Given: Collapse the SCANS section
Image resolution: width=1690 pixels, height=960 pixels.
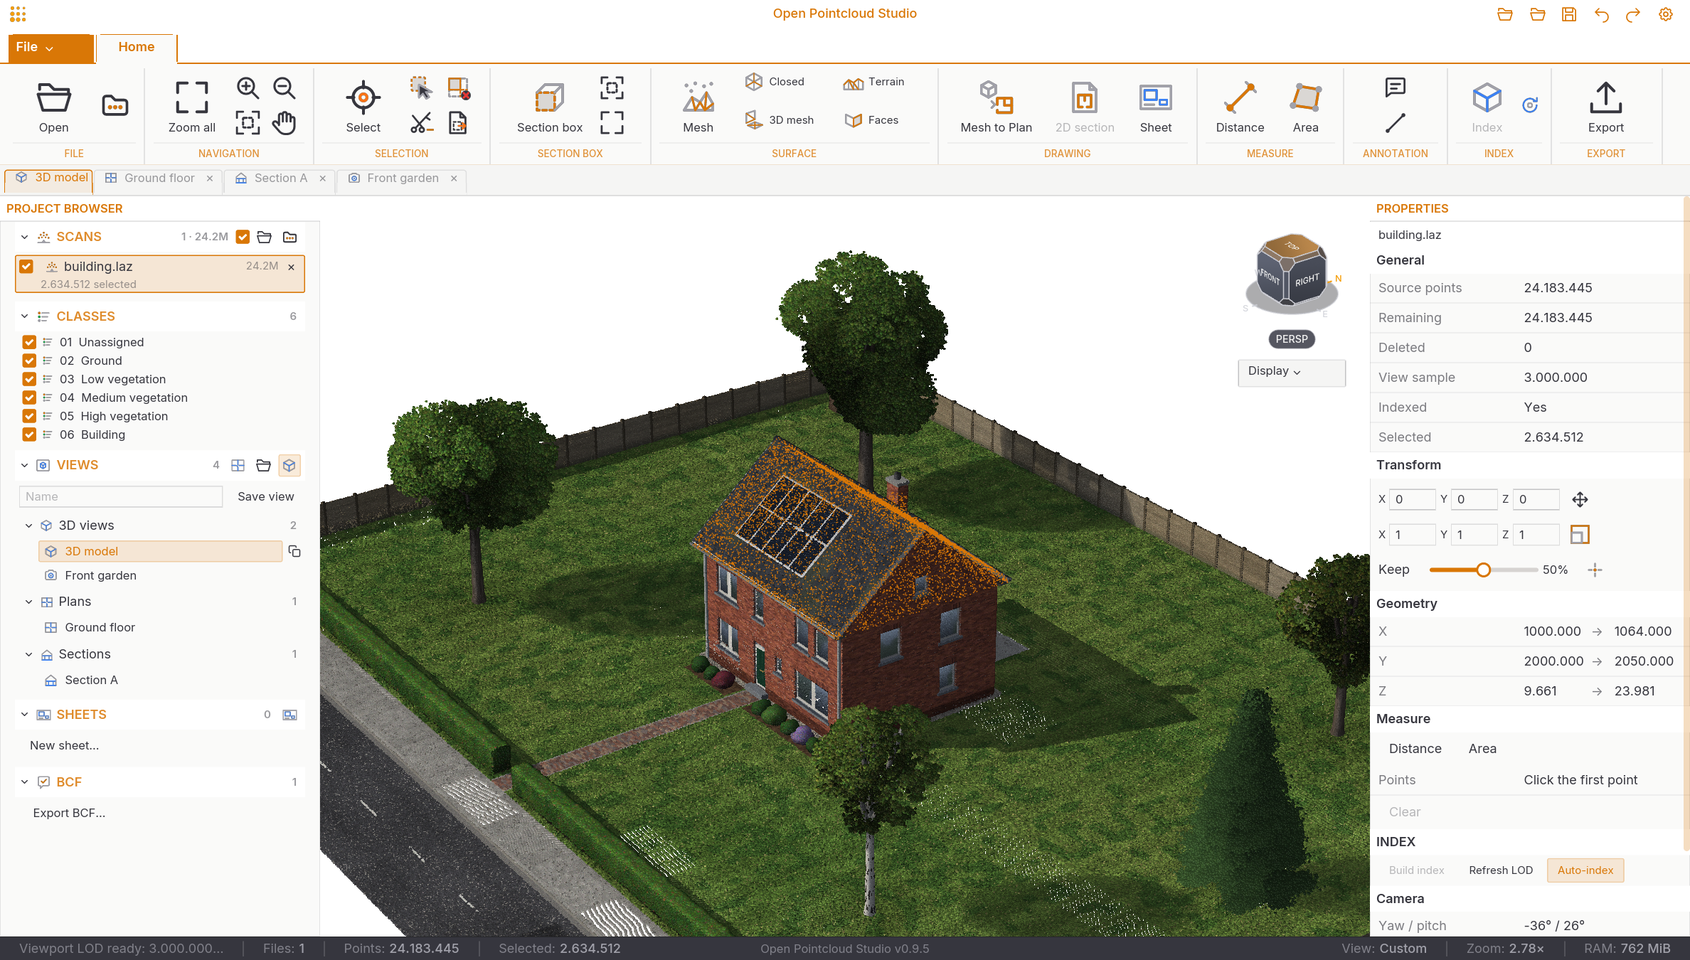Looking at the screenshot, I should (24, 237).
